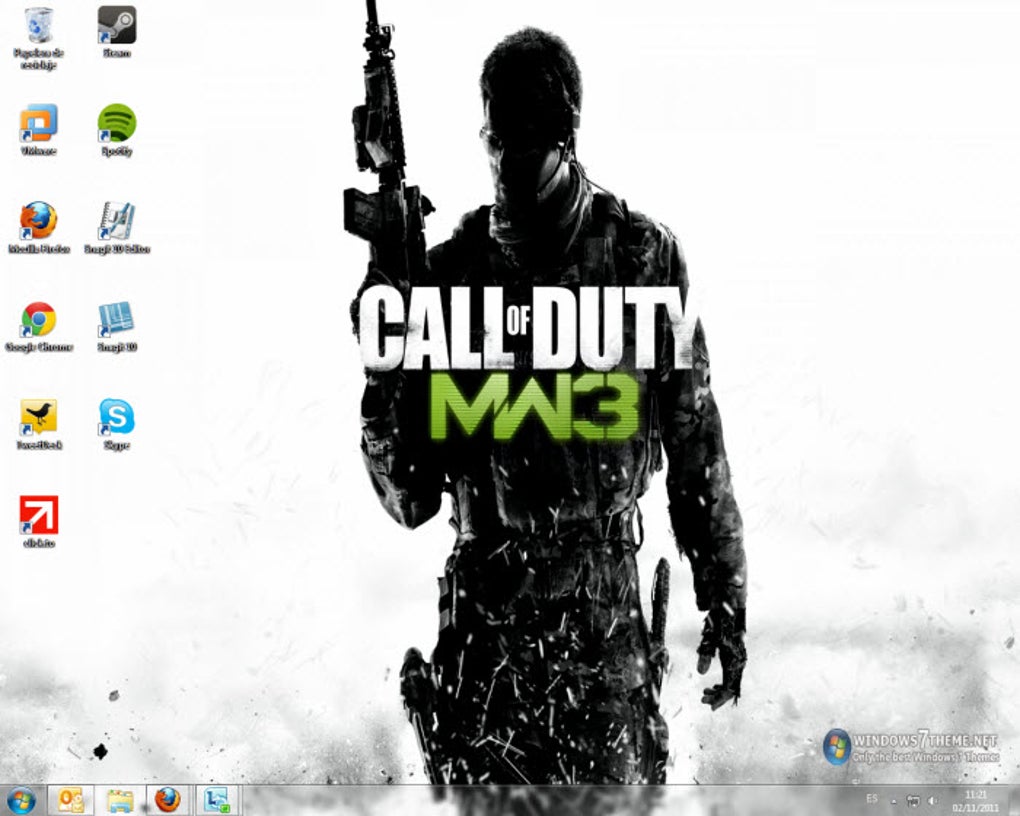This screenshot has height=816, width=1020.
Task: Select the red arrow desktop shortcut
Action: tap(39, 516)
